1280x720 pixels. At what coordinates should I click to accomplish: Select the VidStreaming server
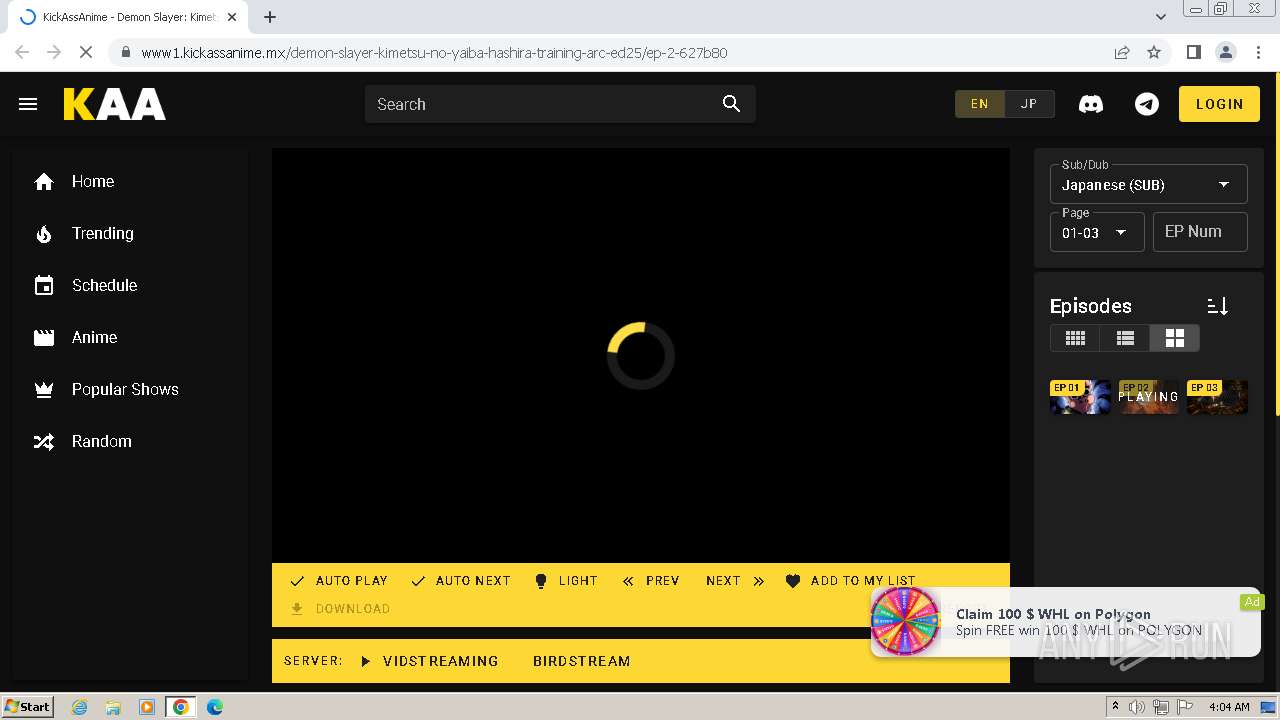[429, 661]
